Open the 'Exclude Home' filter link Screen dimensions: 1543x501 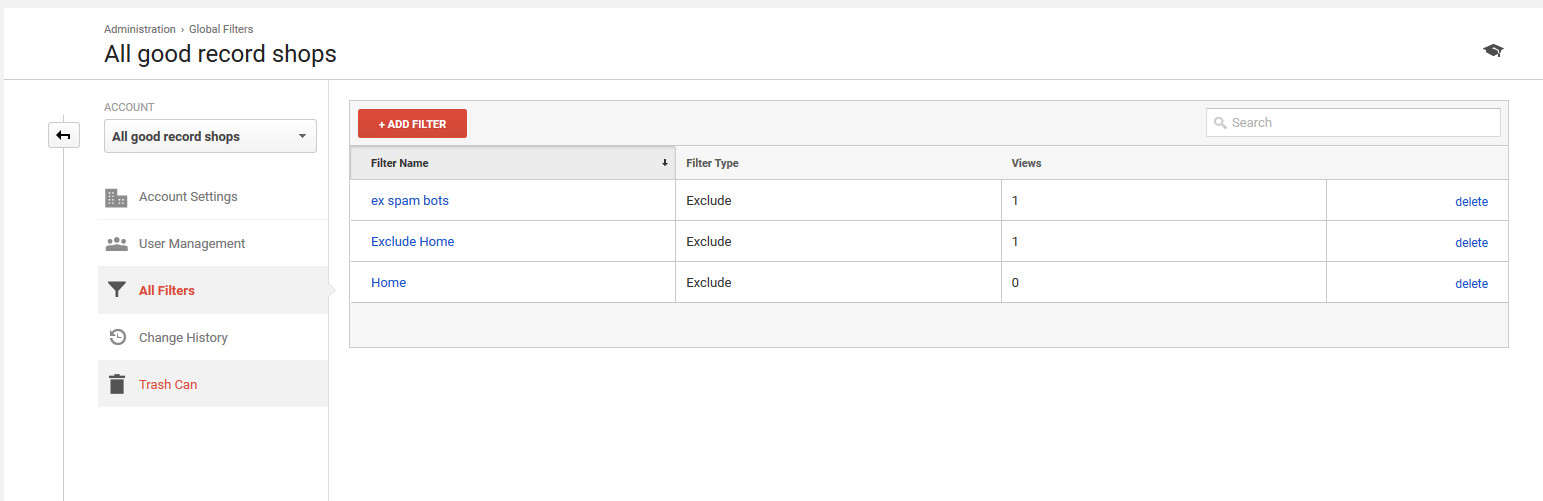click(x=412, y=242)
